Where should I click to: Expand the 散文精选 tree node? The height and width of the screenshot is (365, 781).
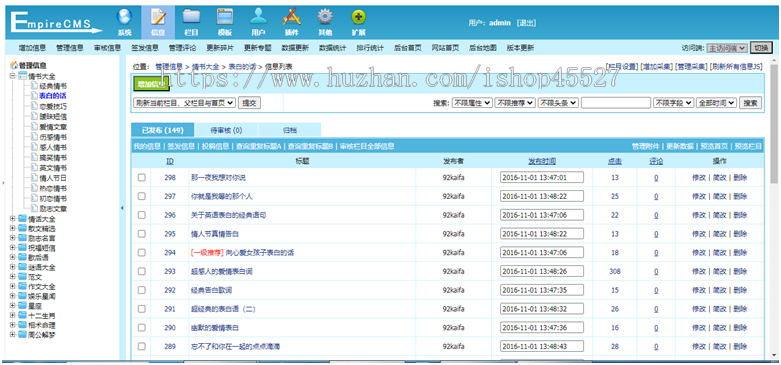(x=12, y=228)
